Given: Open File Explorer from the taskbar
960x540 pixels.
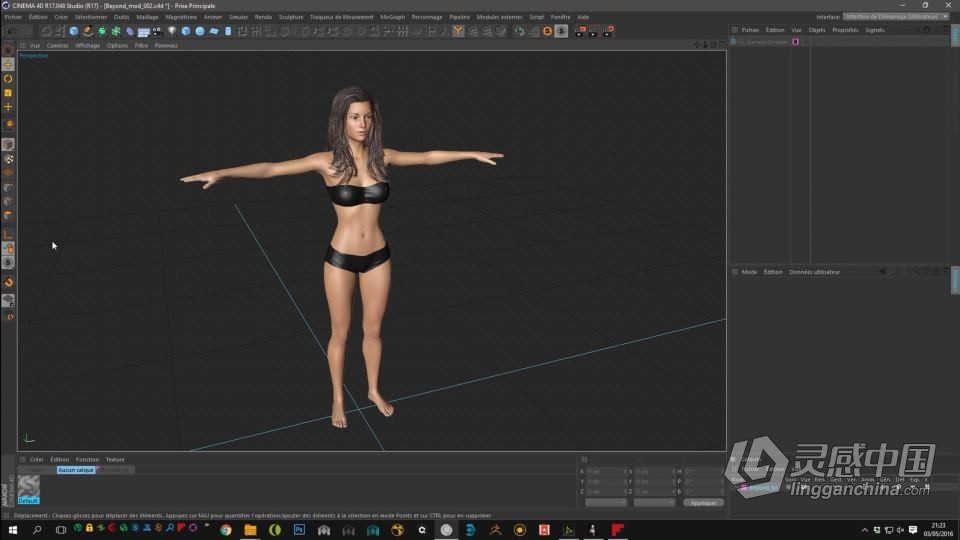Looking at the screenshot, I should click(x=250, y=530).
